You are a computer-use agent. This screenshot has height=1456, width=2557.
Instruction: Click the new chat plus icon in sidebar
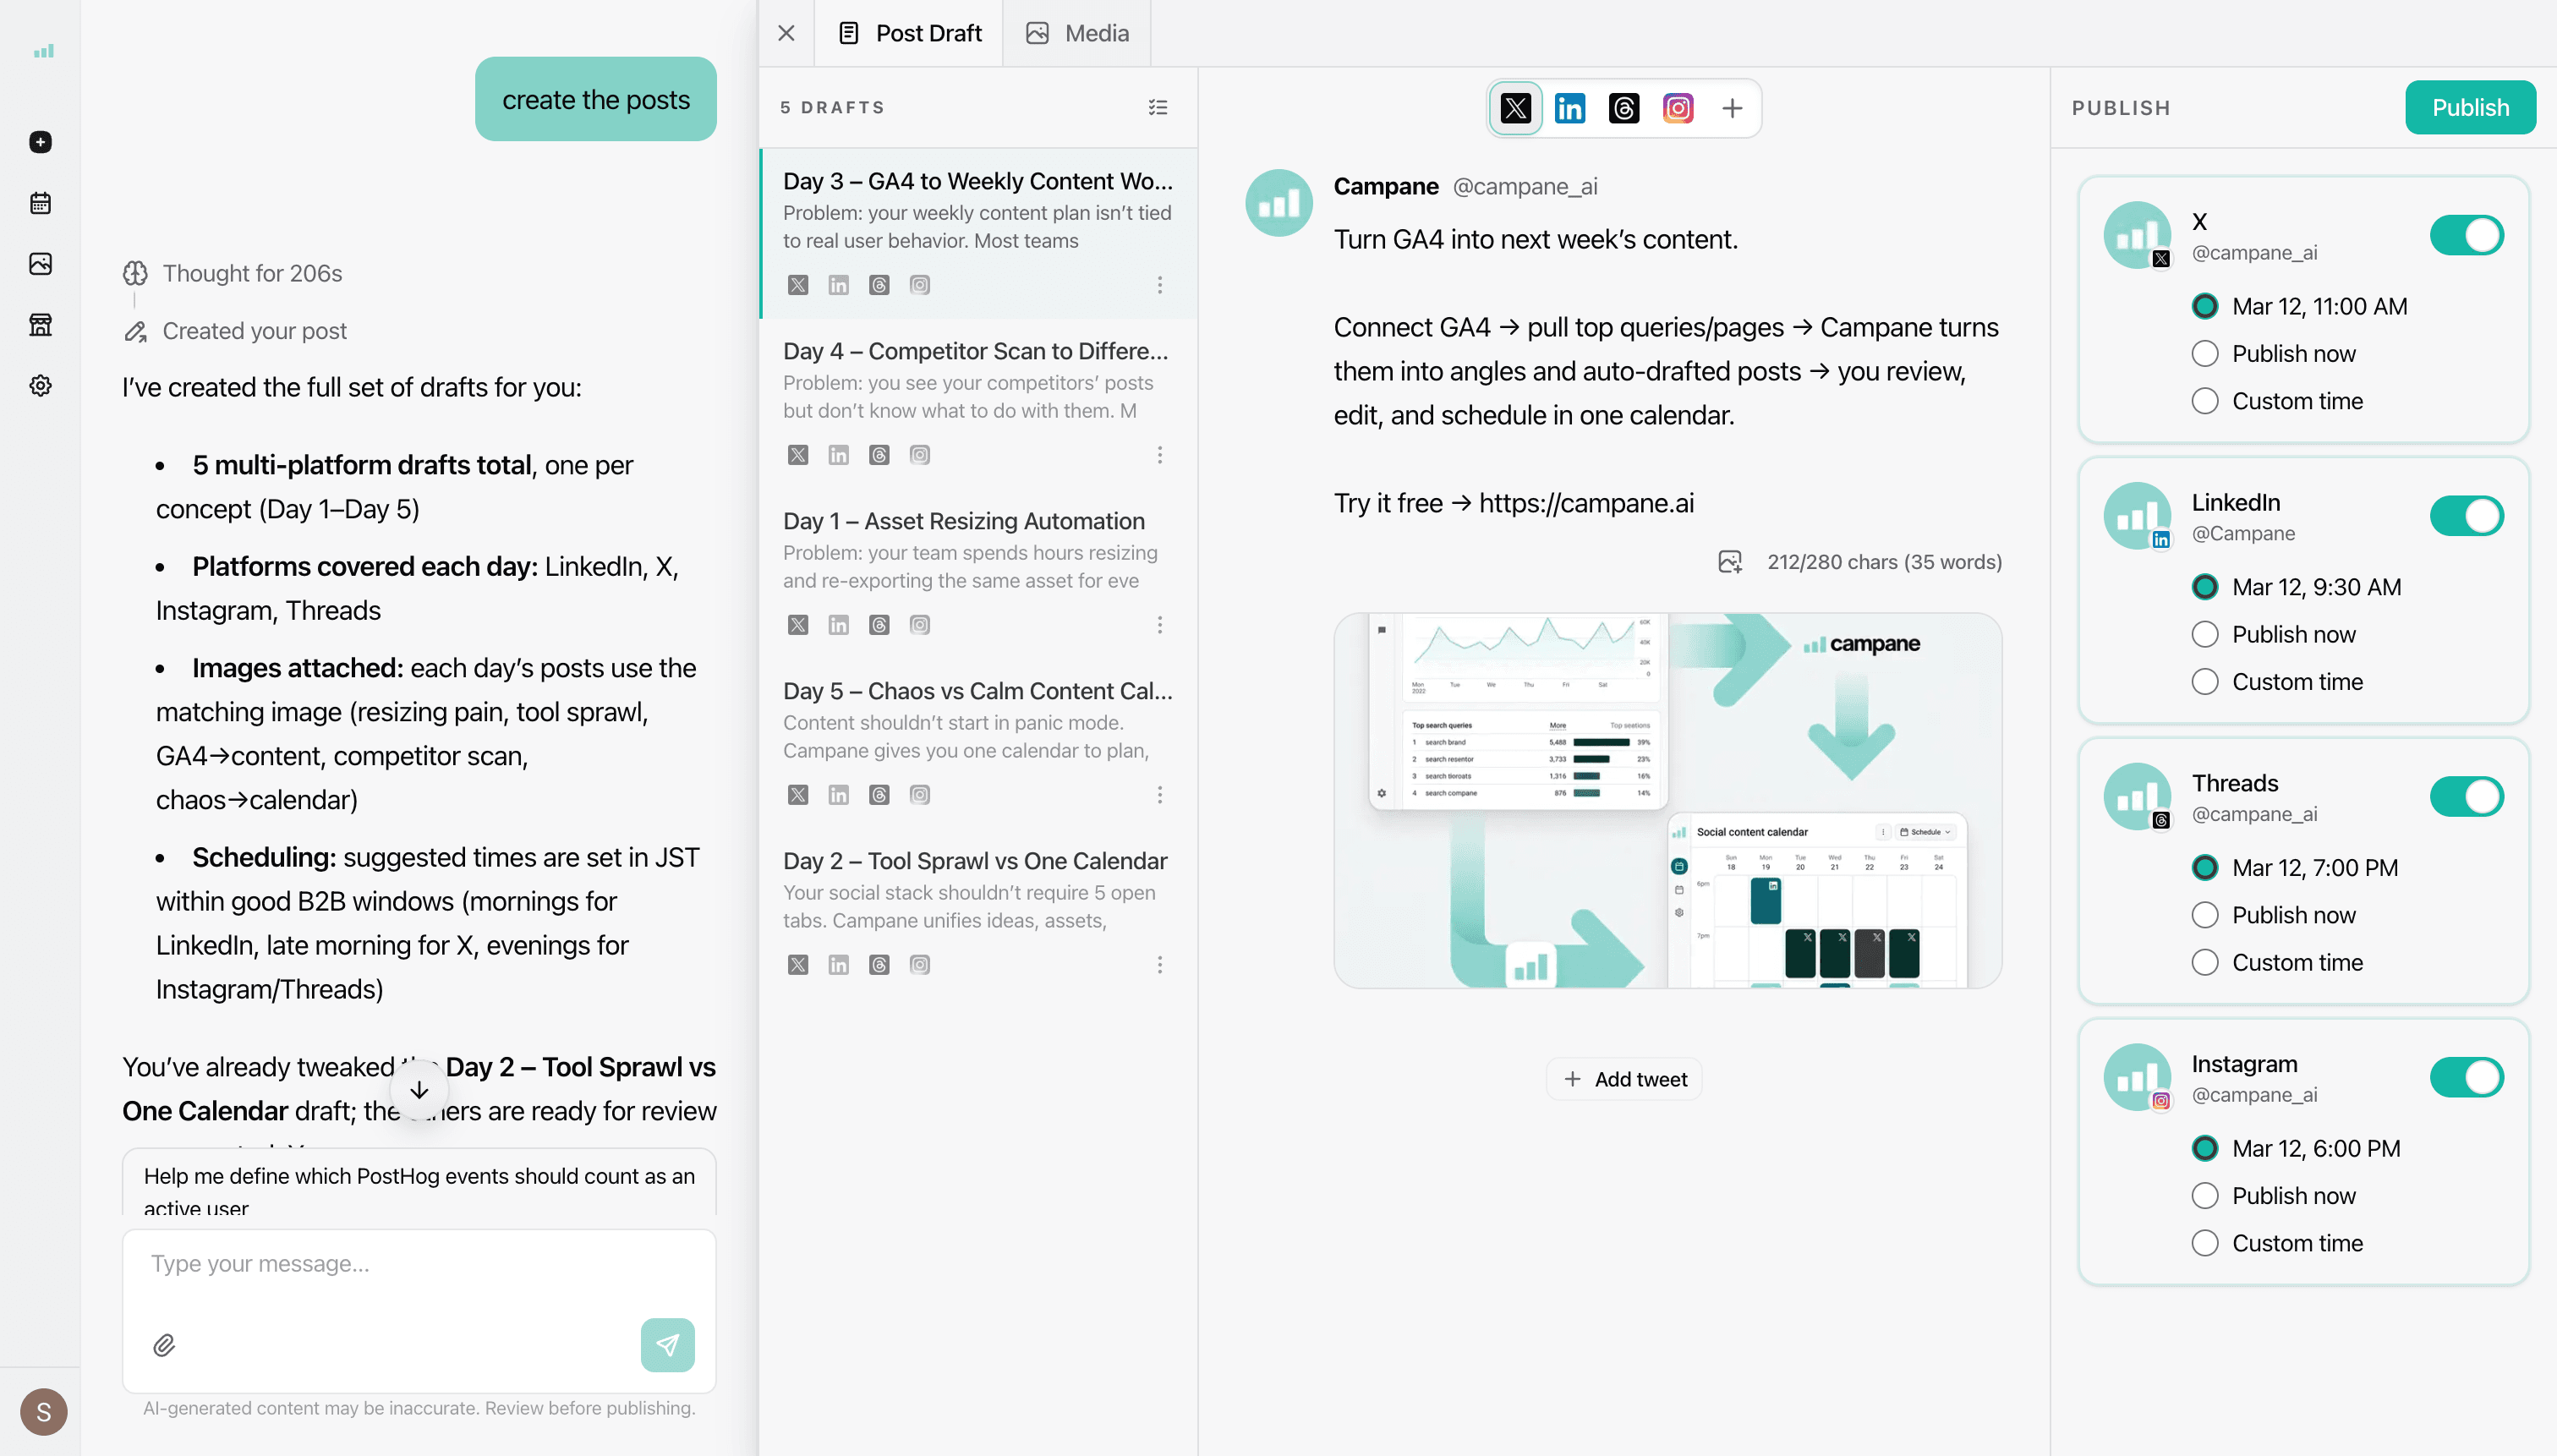pos(40,142)
